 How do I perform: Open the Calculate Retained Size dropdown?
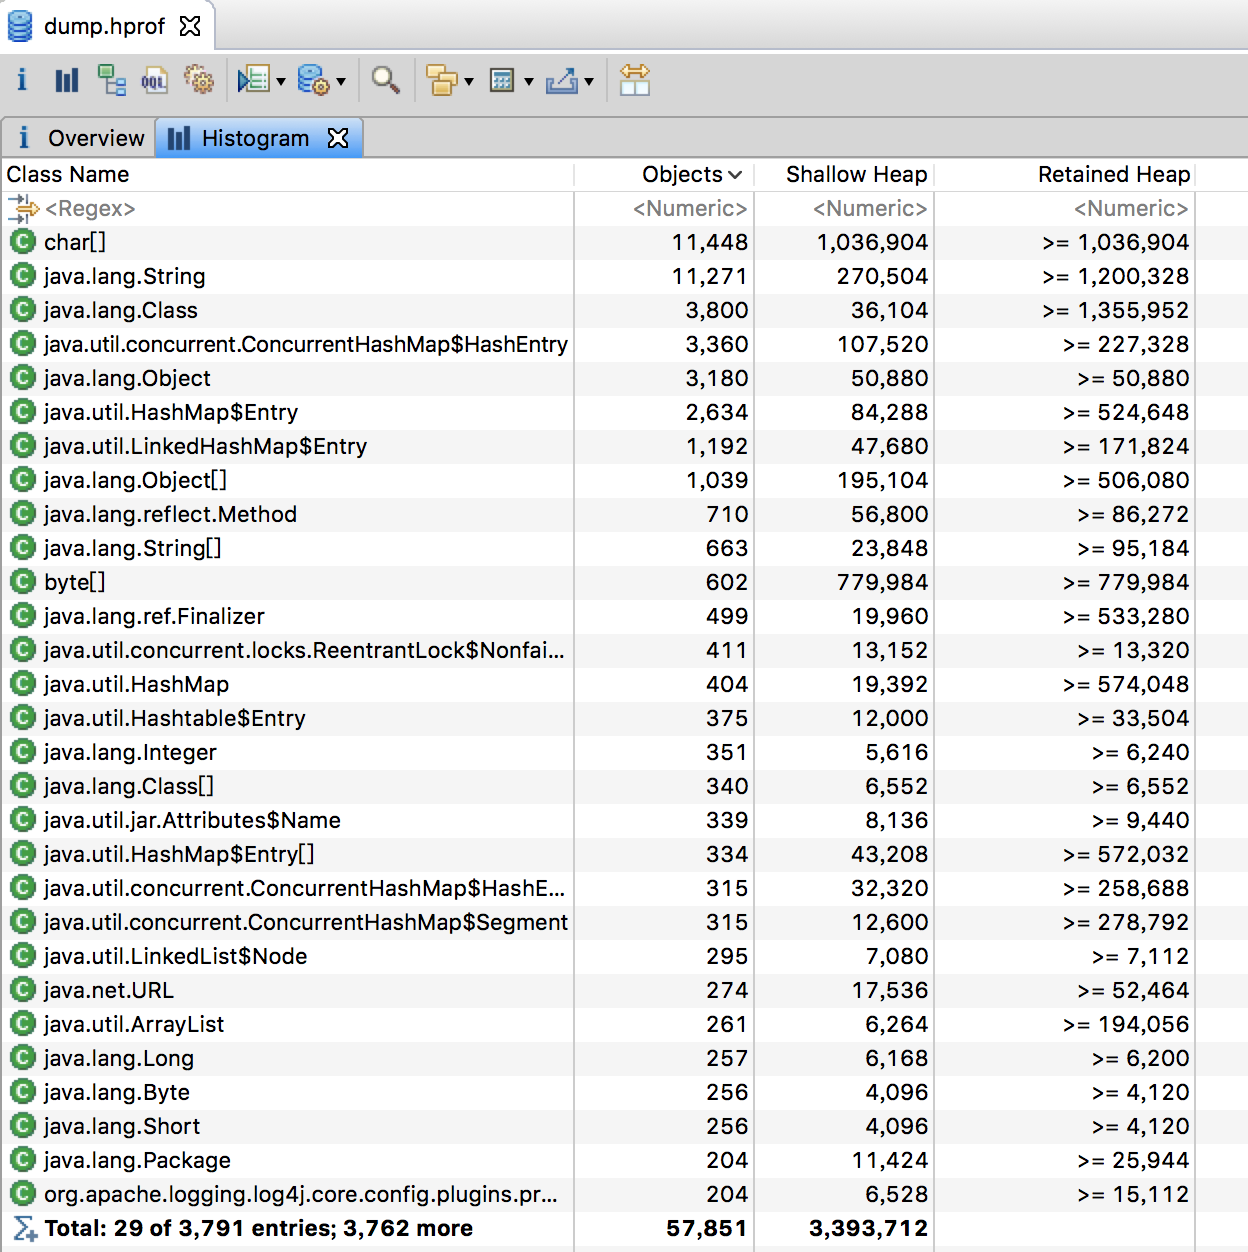529,82
